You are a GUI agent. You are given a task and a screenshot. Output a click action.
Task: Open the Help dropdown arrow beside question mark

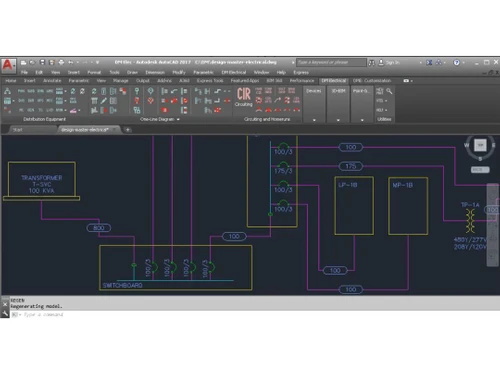463,63
